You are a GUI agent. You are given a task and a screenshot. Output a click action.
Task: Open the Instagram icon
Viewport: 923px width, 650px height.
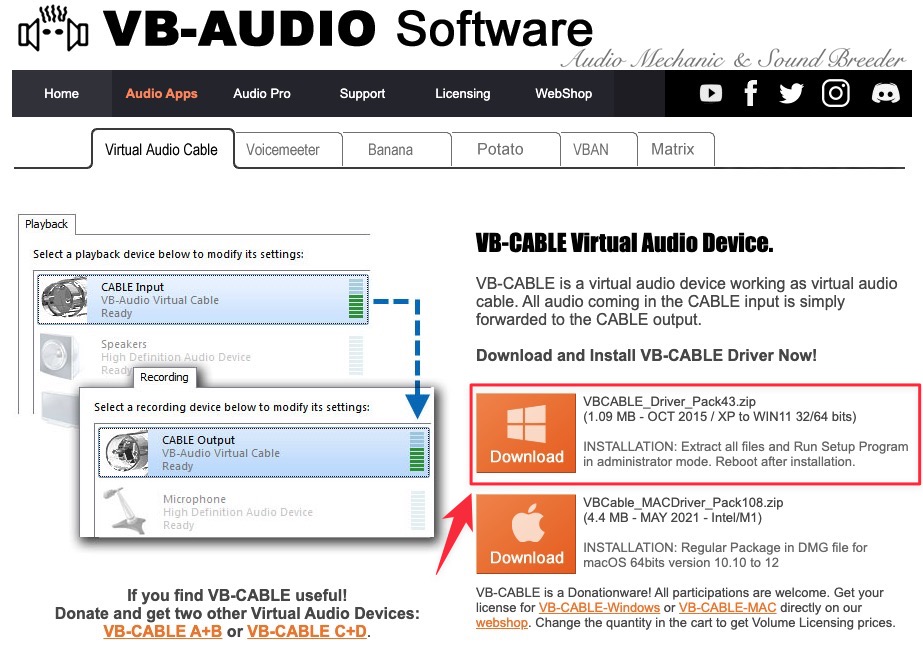click(x=836, y=93)
